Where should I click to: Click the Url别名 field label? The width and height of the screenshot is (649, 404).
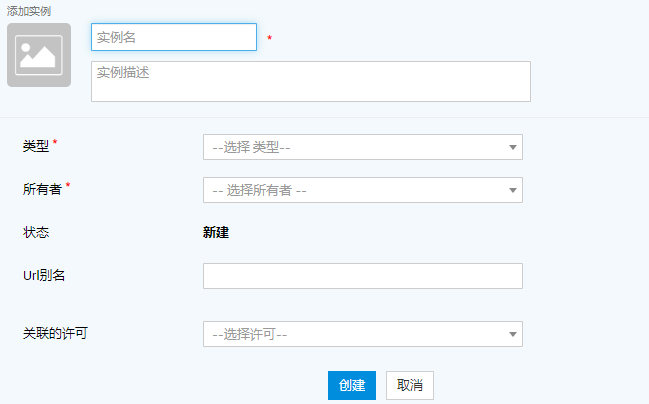(x=44, y=275)
